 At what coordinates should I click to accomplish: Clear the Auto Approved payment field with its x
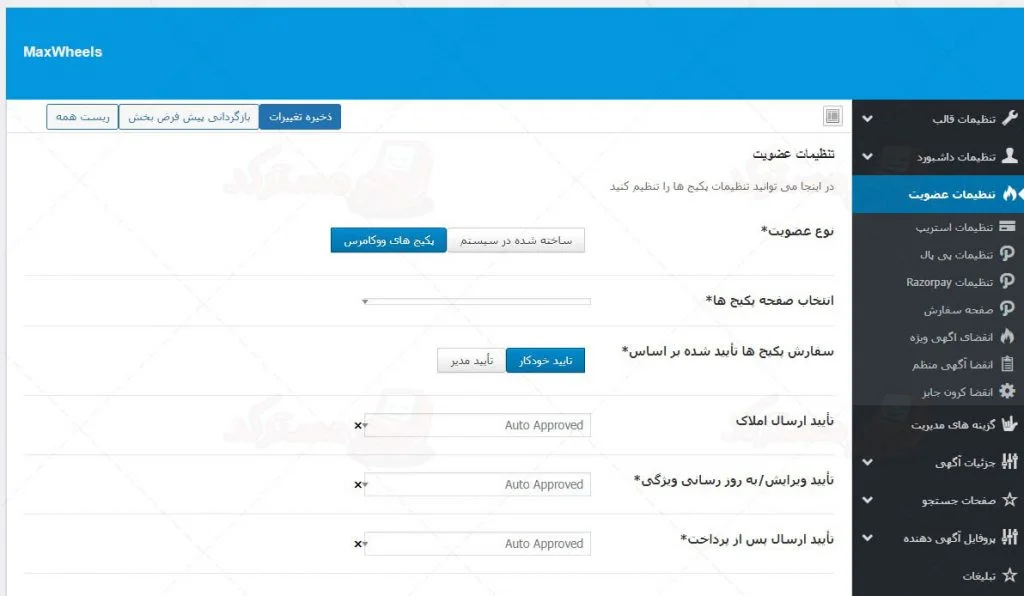click(356, 543)
